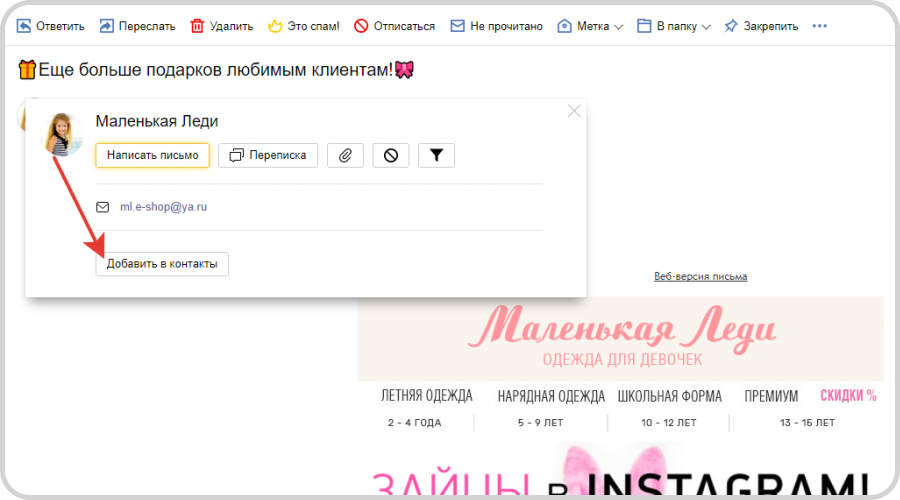
Task: Select the СКИДКИ % menu item
Action: (848, 395)
